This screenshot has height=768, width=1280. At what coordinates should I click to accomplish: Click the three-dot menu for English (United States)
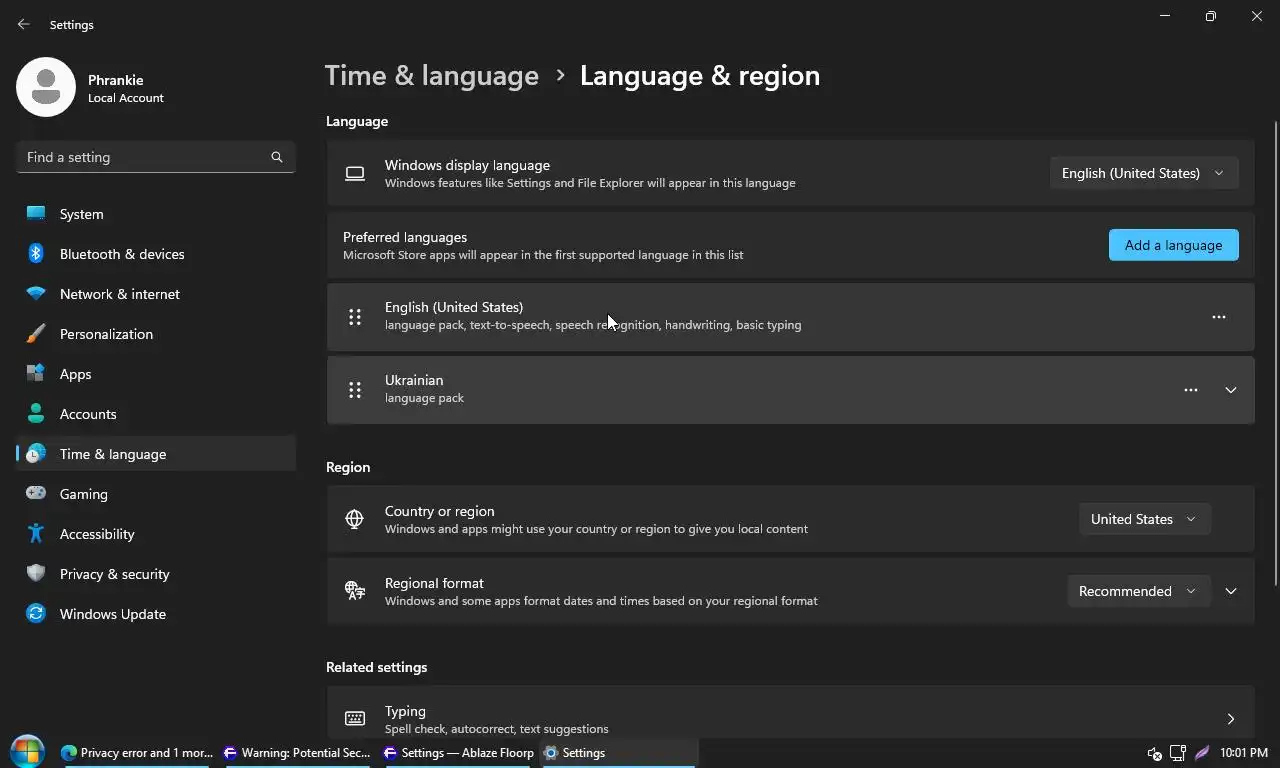pos(1218,317)
